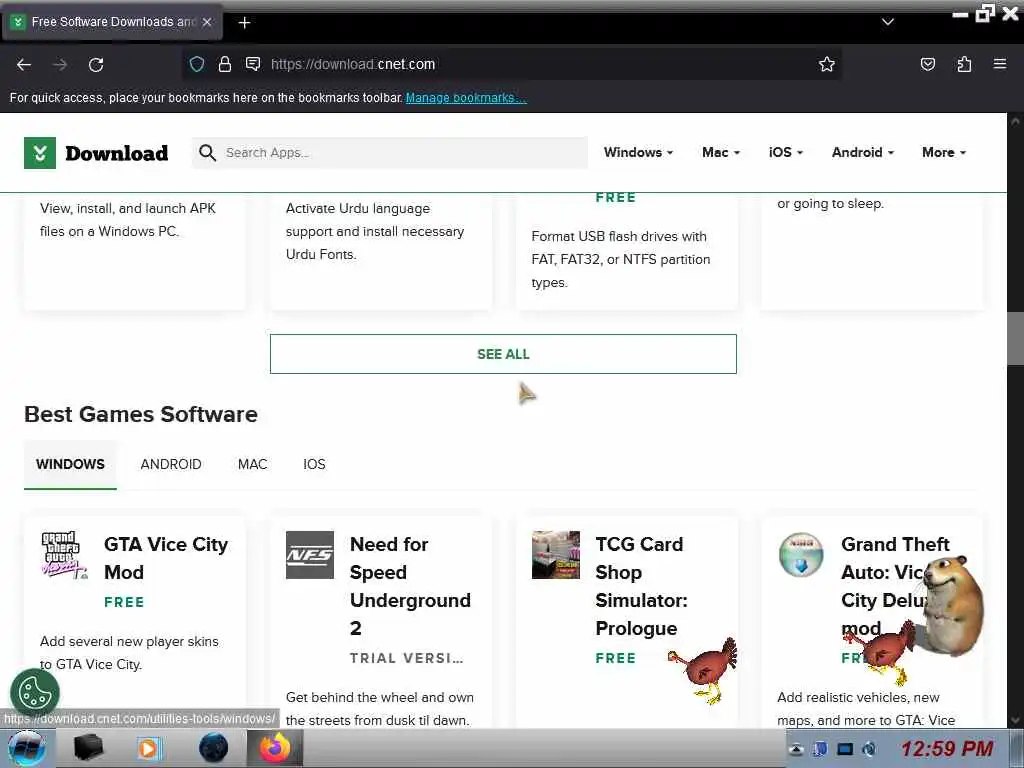Expand the iOS navigation dropdown

[786, 152]
